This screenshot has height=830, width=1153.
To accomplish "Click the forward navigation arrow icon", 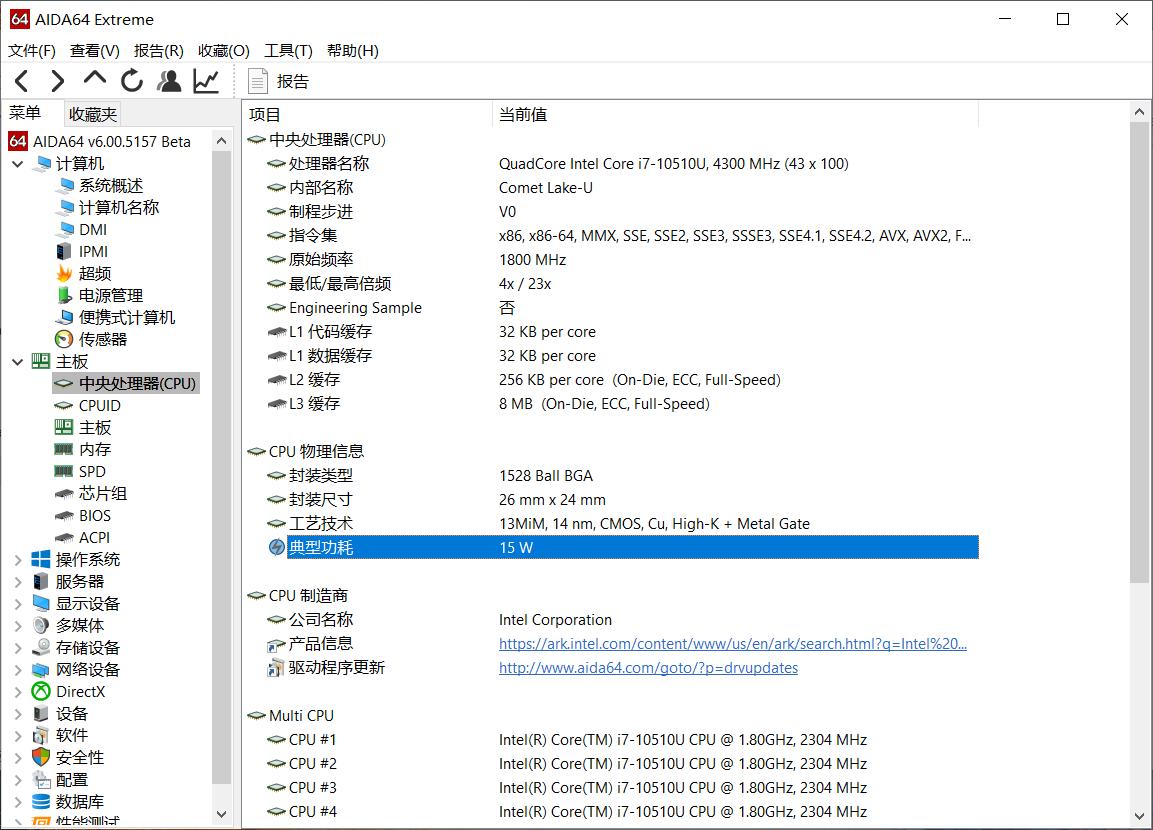I will point(57,80).
